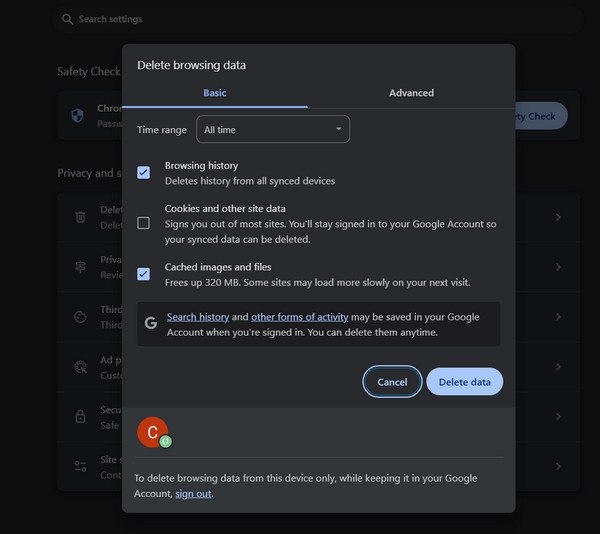This screenshot has height=534, width=600.
Task: Switch to the Advanced tab
Action: (411, 93)
